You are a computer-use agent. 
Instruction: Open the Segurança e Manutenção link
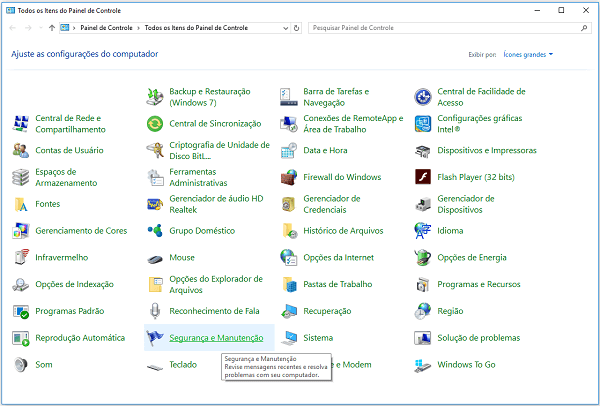217,338
